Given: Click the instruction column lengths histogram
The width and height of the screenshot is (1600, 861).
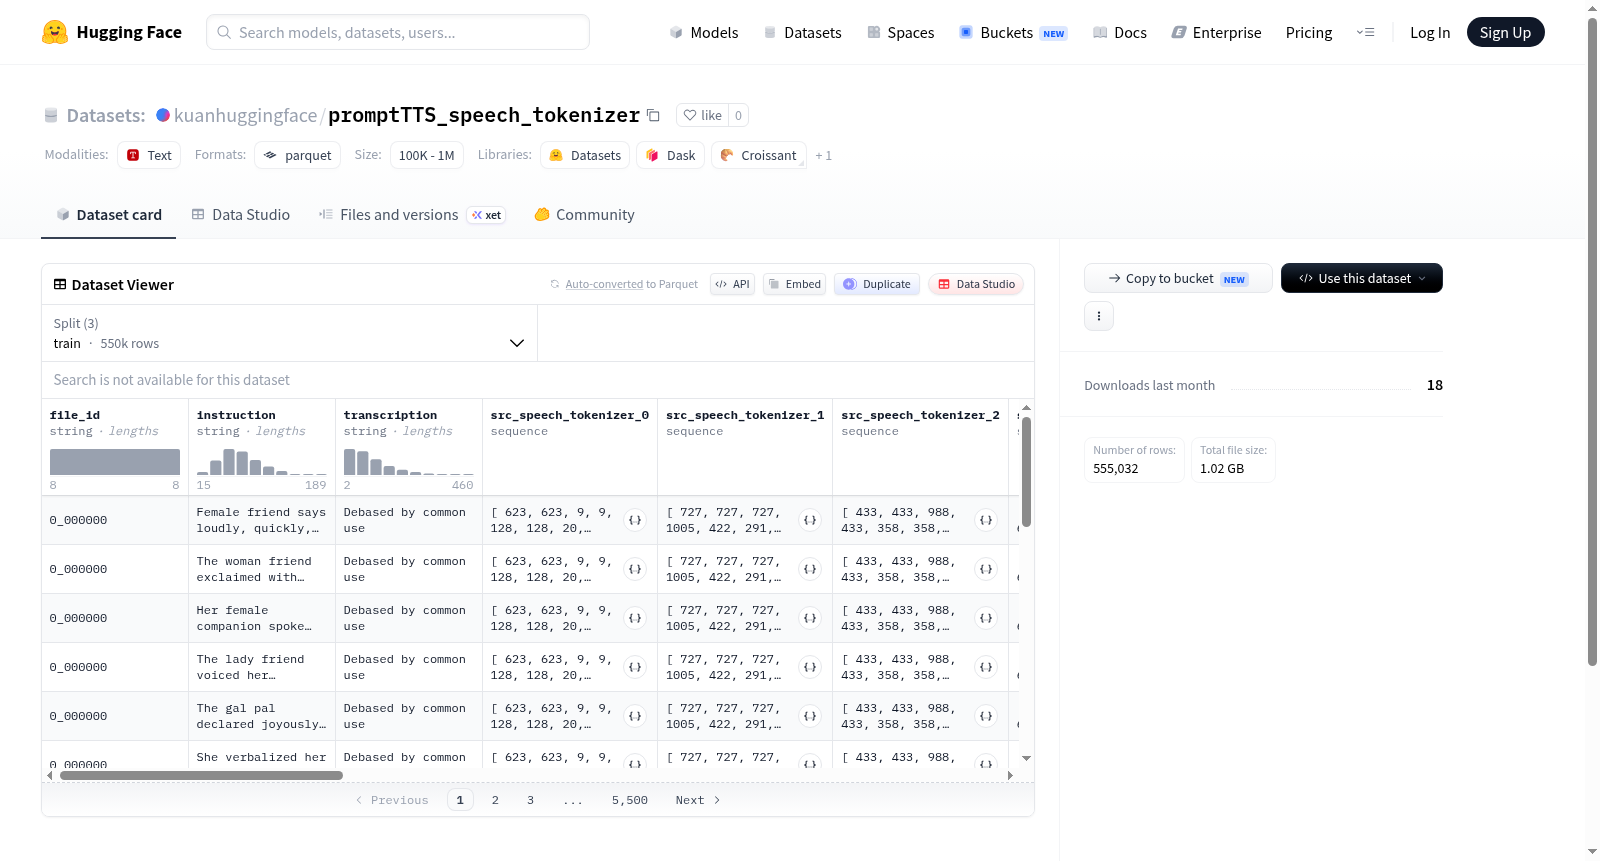Looking at the screenshot, I should (261, 461).
